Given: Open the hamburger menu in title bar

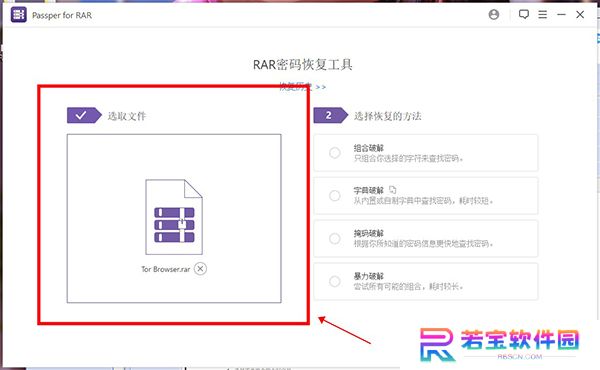Looking at the screenshot, I should click(x=542, y=15).
